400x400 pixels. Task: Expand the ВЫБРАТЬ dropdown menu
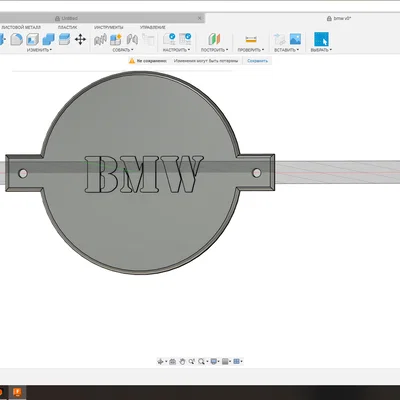(x=321, y=50)
